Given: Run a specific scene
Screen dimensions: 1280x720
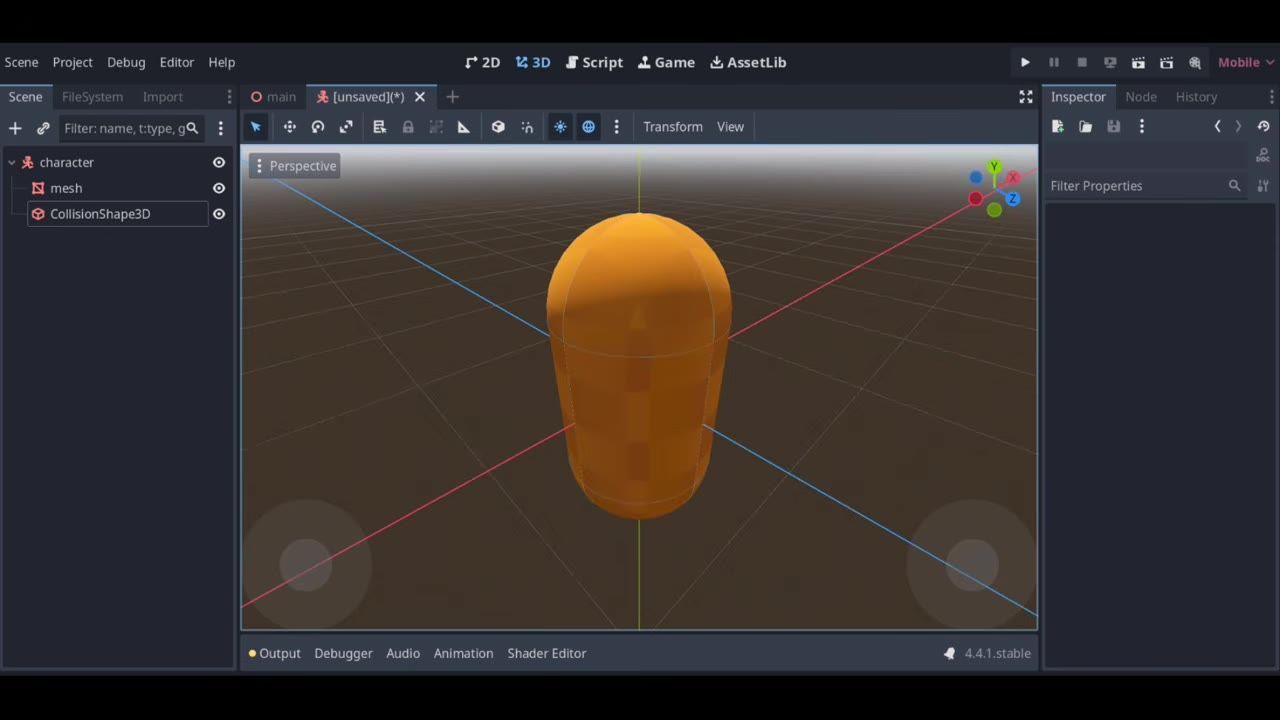Looking at the screenshot, I should point(1166,62).
